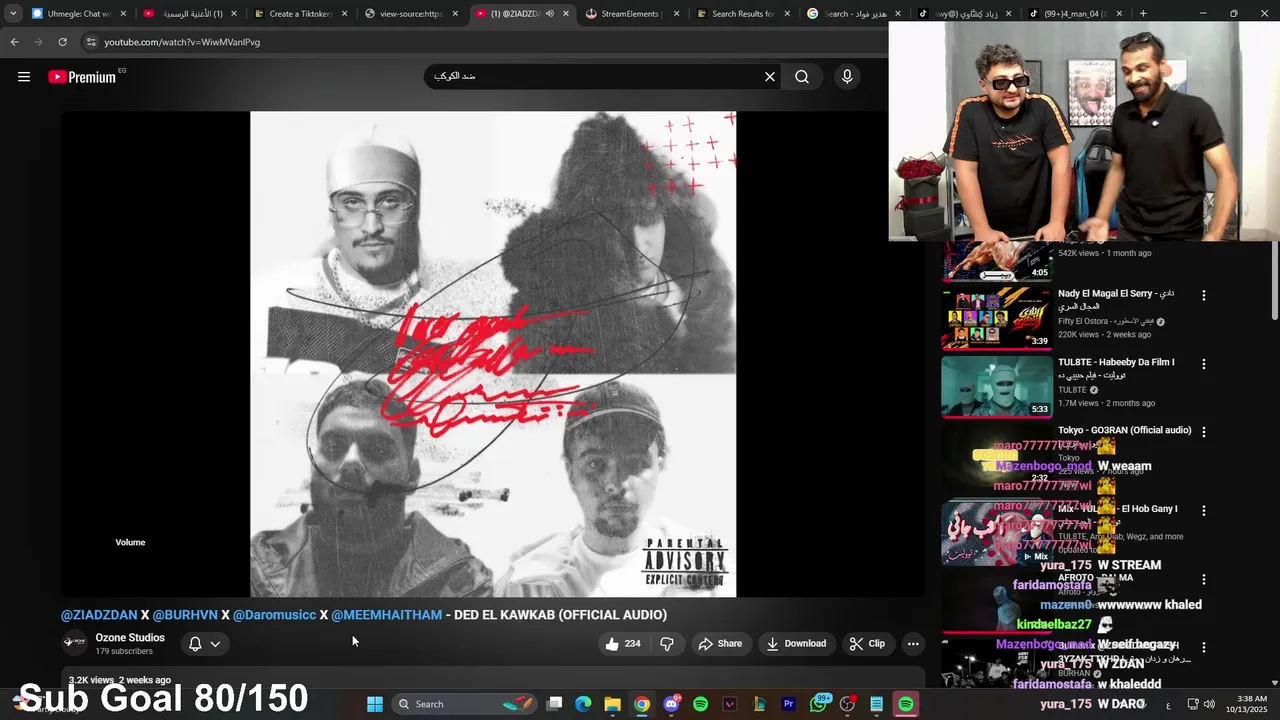Viewport: 1280px width, 720px height.
Task: Open the taskbar volume speaker icon
Action: 1209,704
